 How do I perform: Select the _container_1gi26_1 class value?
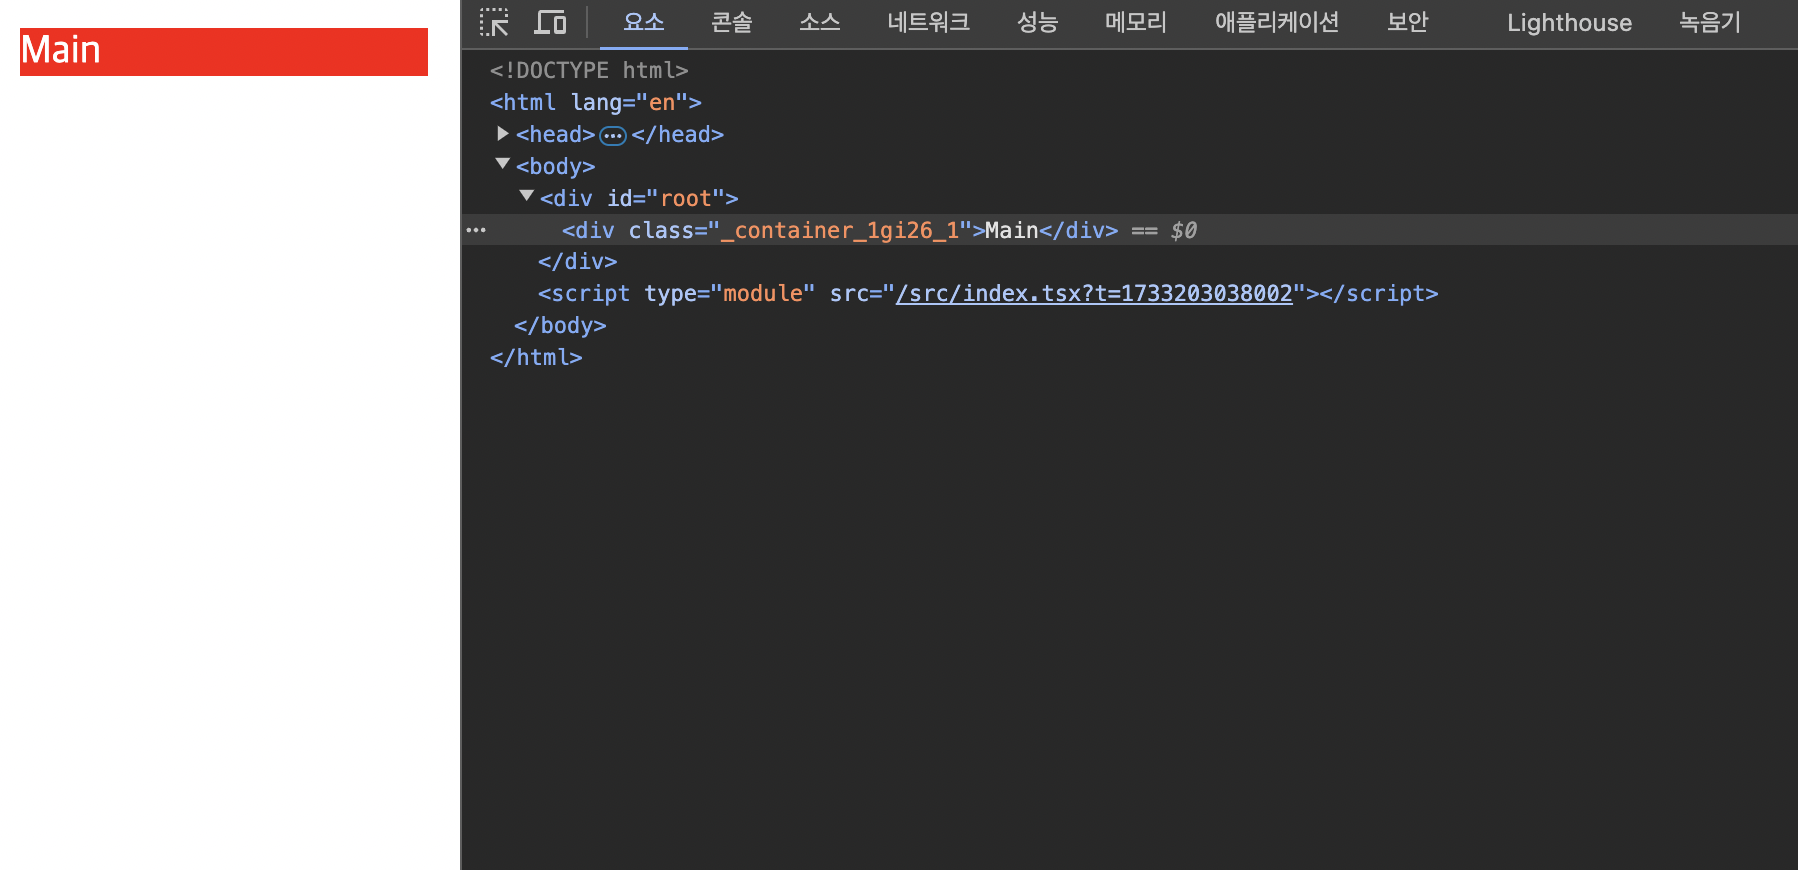[x=840, y=230]
